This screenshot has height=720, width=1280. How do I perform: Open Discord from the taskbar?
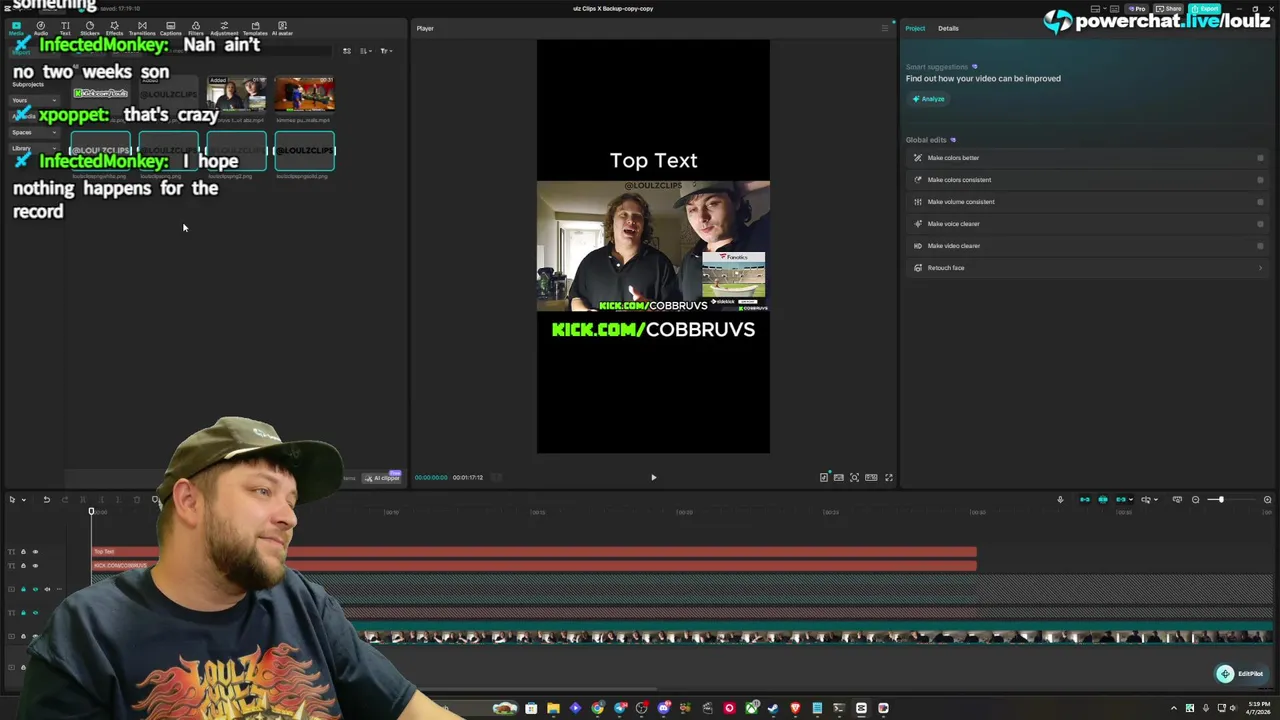tap(663, 708)
